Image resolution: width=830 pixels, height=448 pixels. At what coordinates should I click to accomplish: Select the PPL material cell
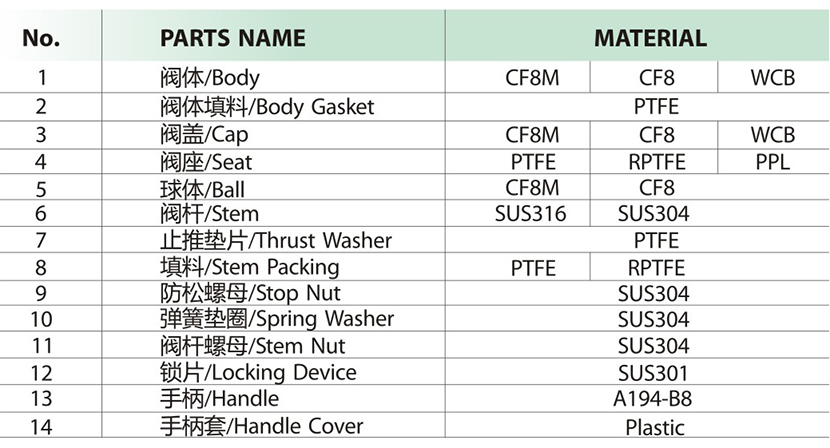(x=772, y=161)
